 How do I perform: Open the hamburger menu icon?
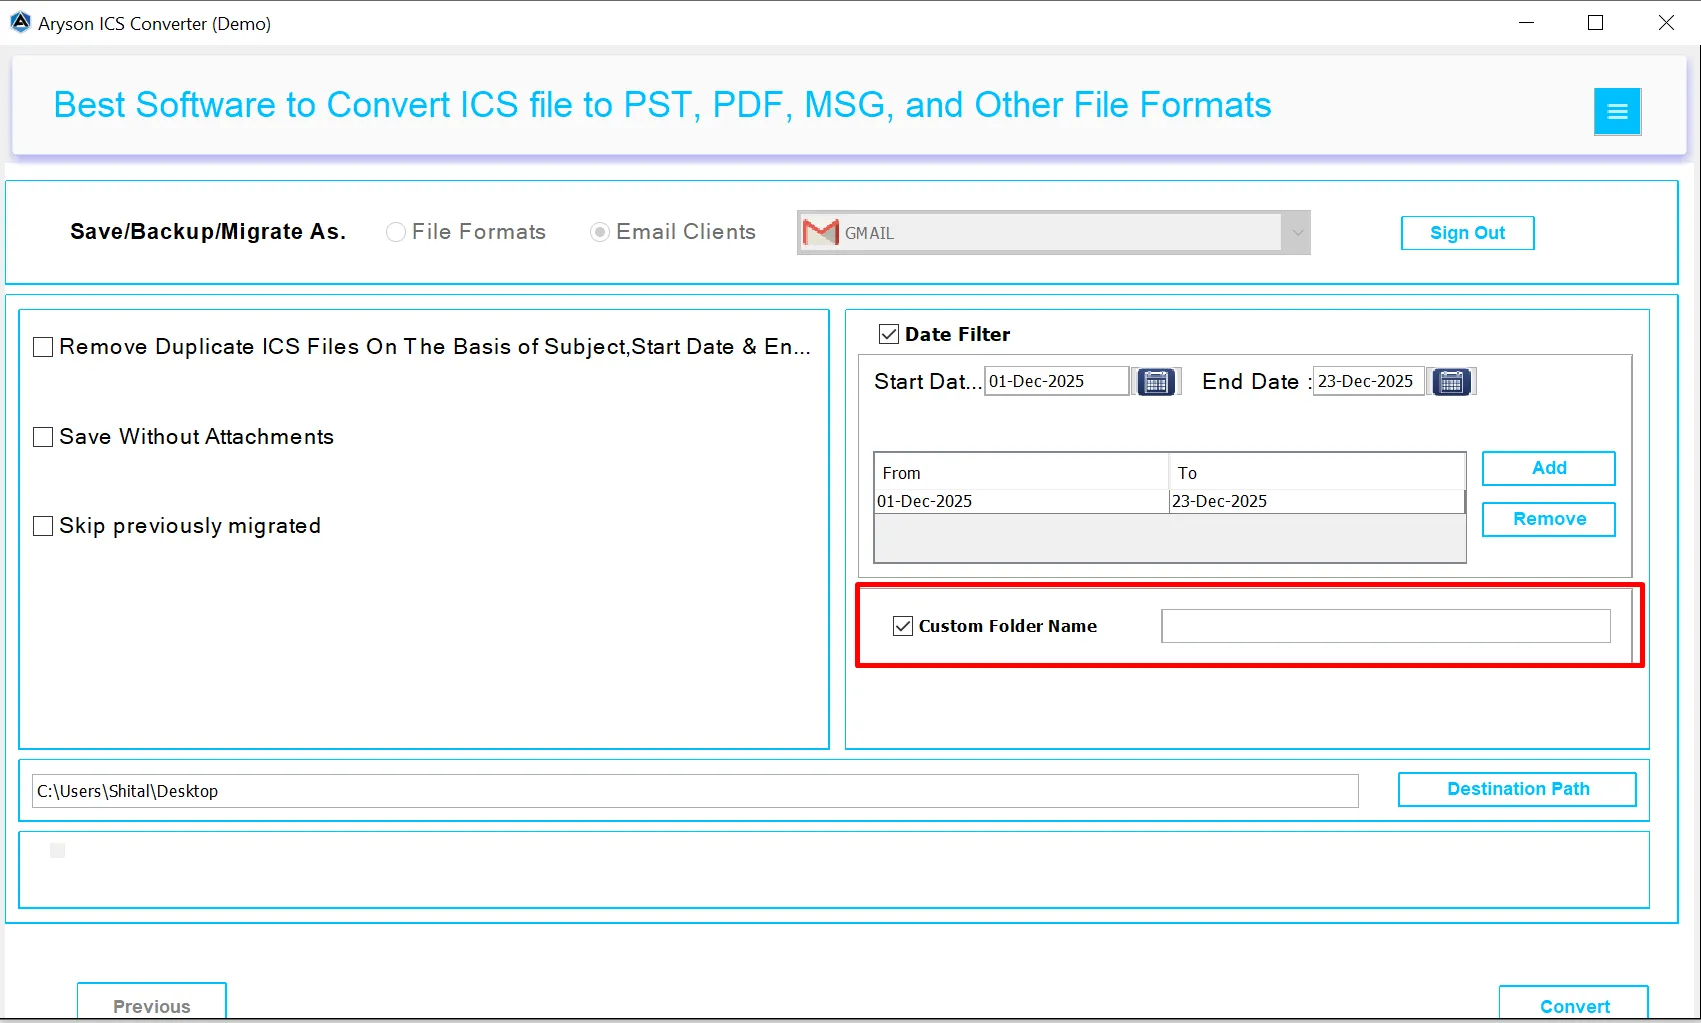click(x=1617, y=111)
